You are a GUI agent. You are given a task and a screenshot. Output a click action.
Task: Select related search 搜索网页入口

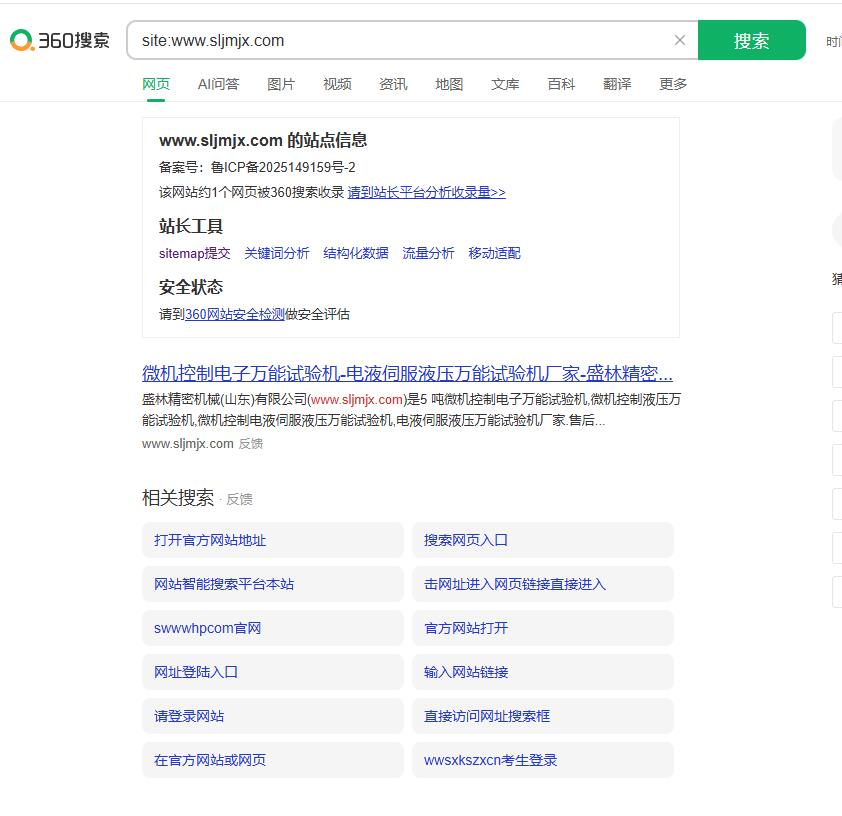coord(542,540)
